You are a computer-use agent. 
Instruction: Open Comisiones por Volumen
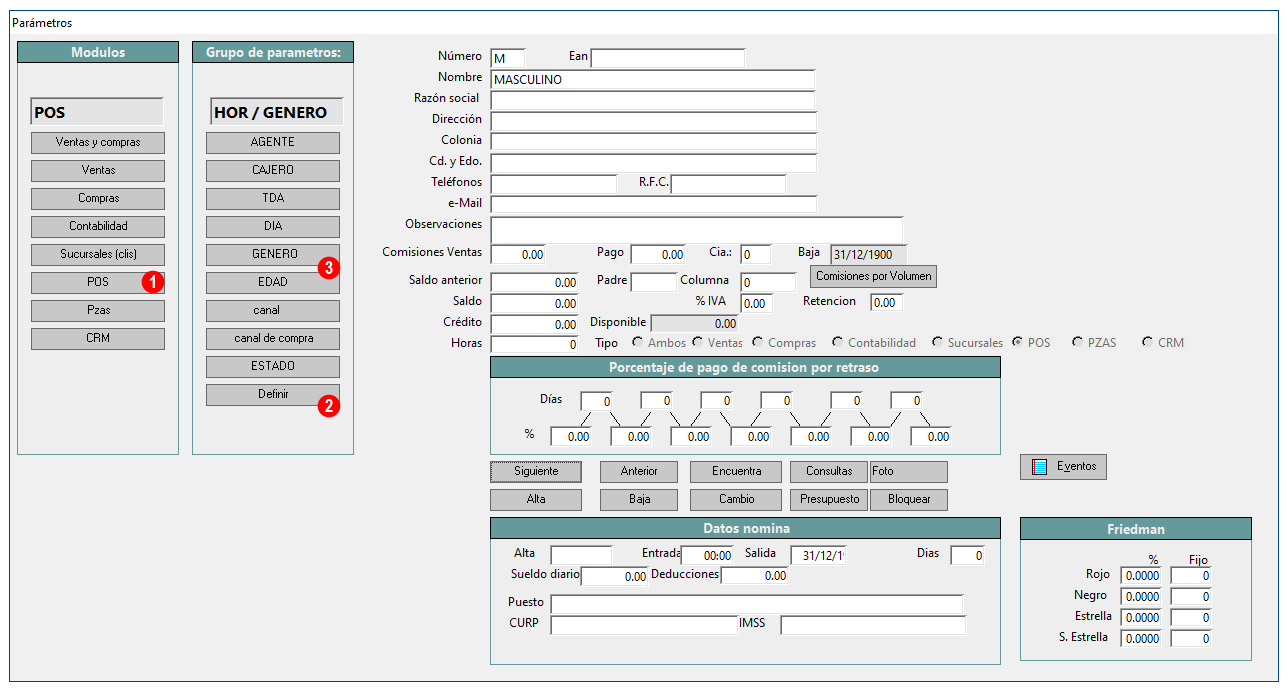pos(873,276)
